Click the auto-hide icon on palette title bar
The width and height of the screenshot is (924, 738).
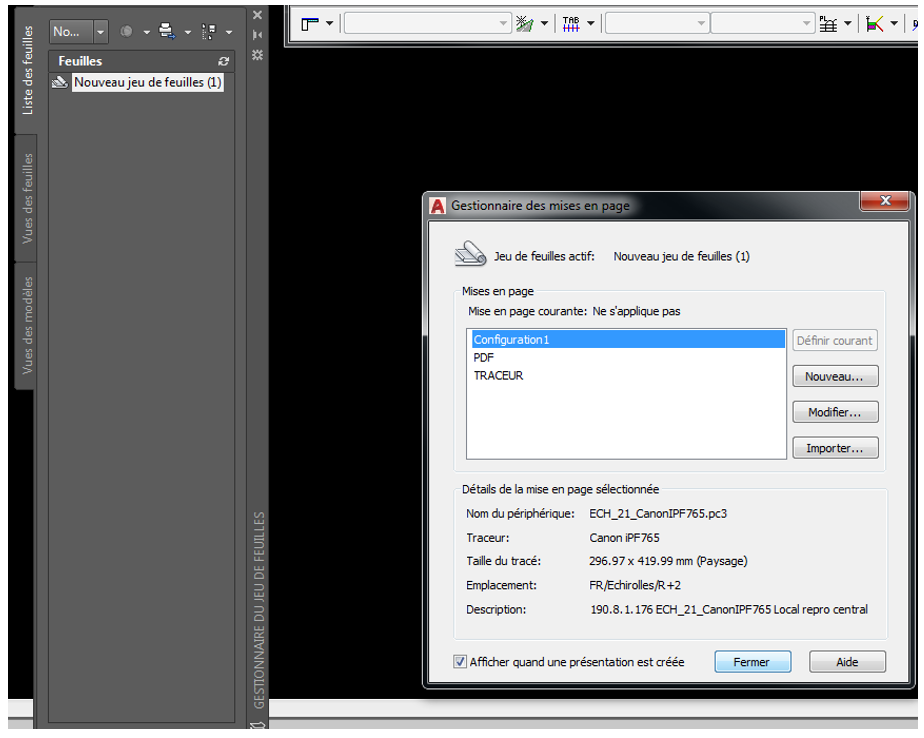pyautogui.click(x=258, y=35)
